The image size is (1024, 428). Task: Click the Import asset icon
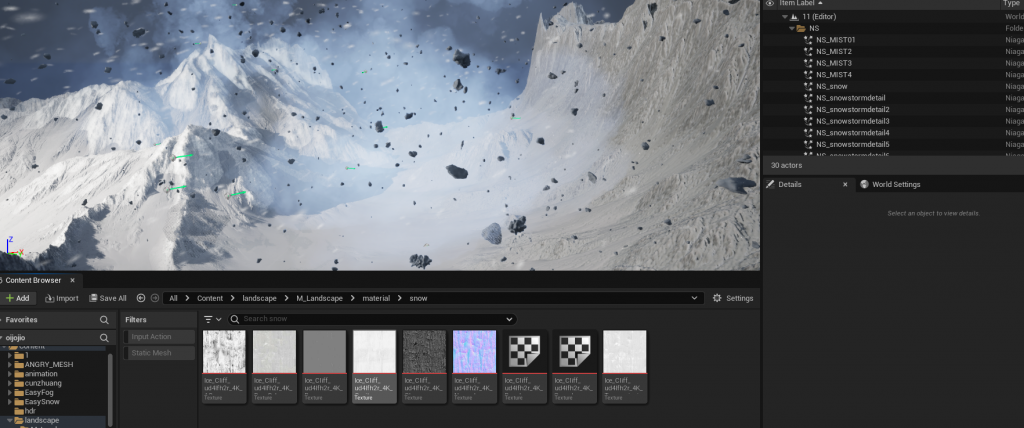click(x=61, y=298)
